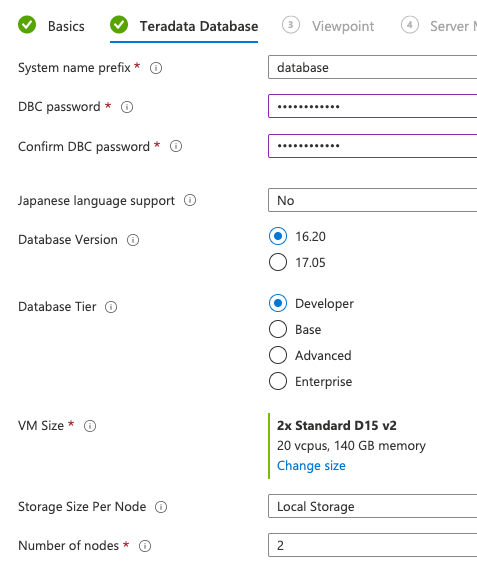Choose the Enterprise database tier
This screenshot has height=563, width=477.
pos(278,381)
